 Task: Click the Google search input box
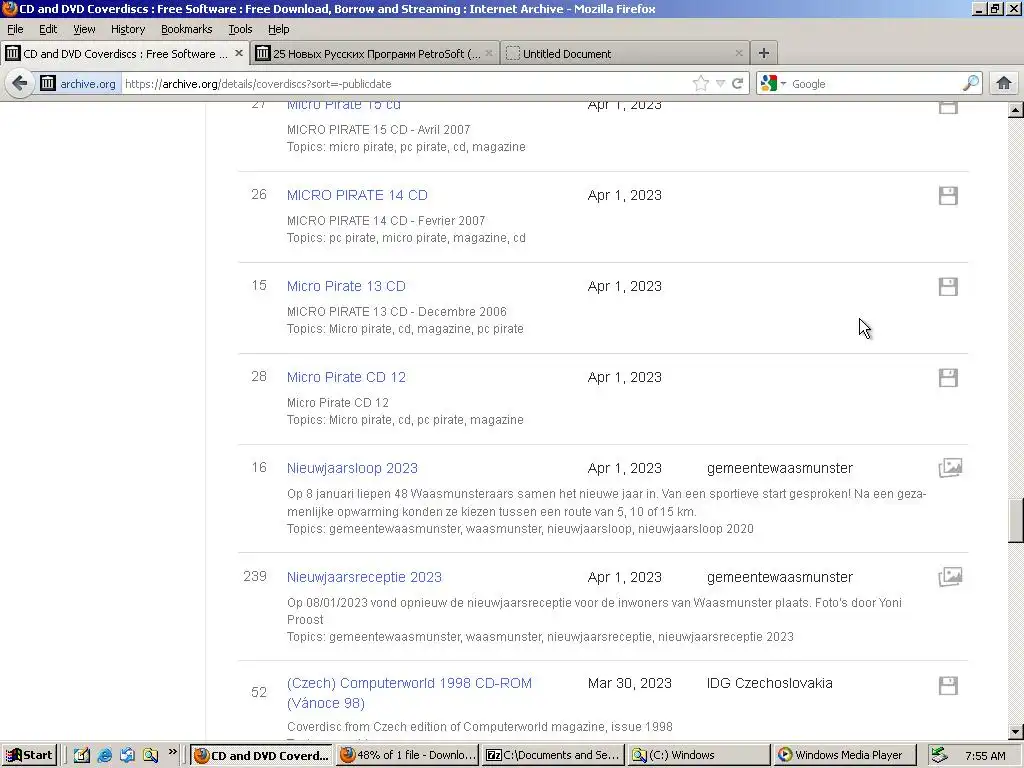tap(875, 84)
